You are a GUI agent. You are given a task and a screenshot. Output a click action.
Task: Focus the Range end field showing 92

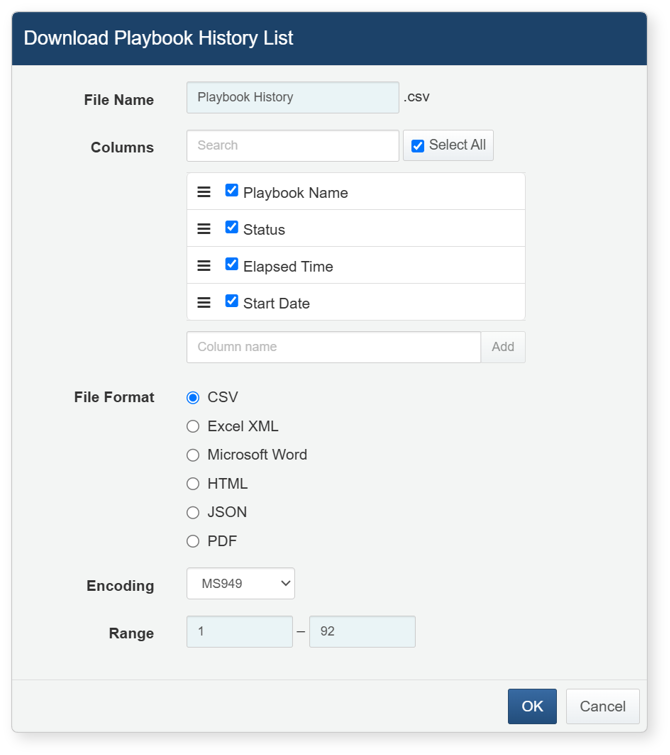[362, 631]
